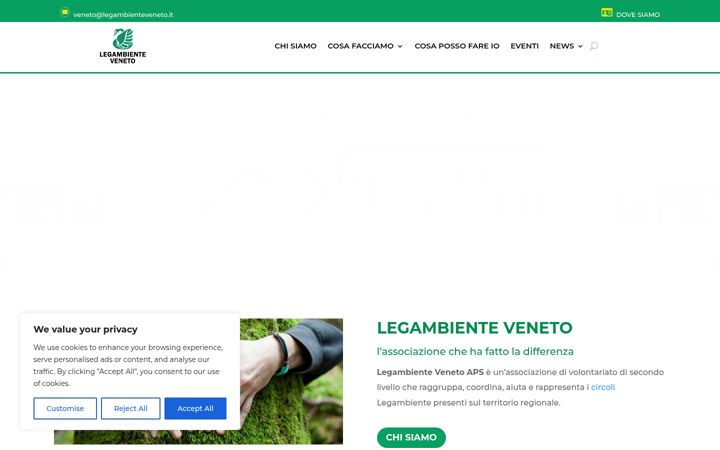720x450 pixels.
Task: Open the COSA POSSO FARE IO menu item
Action: point(457,46)
